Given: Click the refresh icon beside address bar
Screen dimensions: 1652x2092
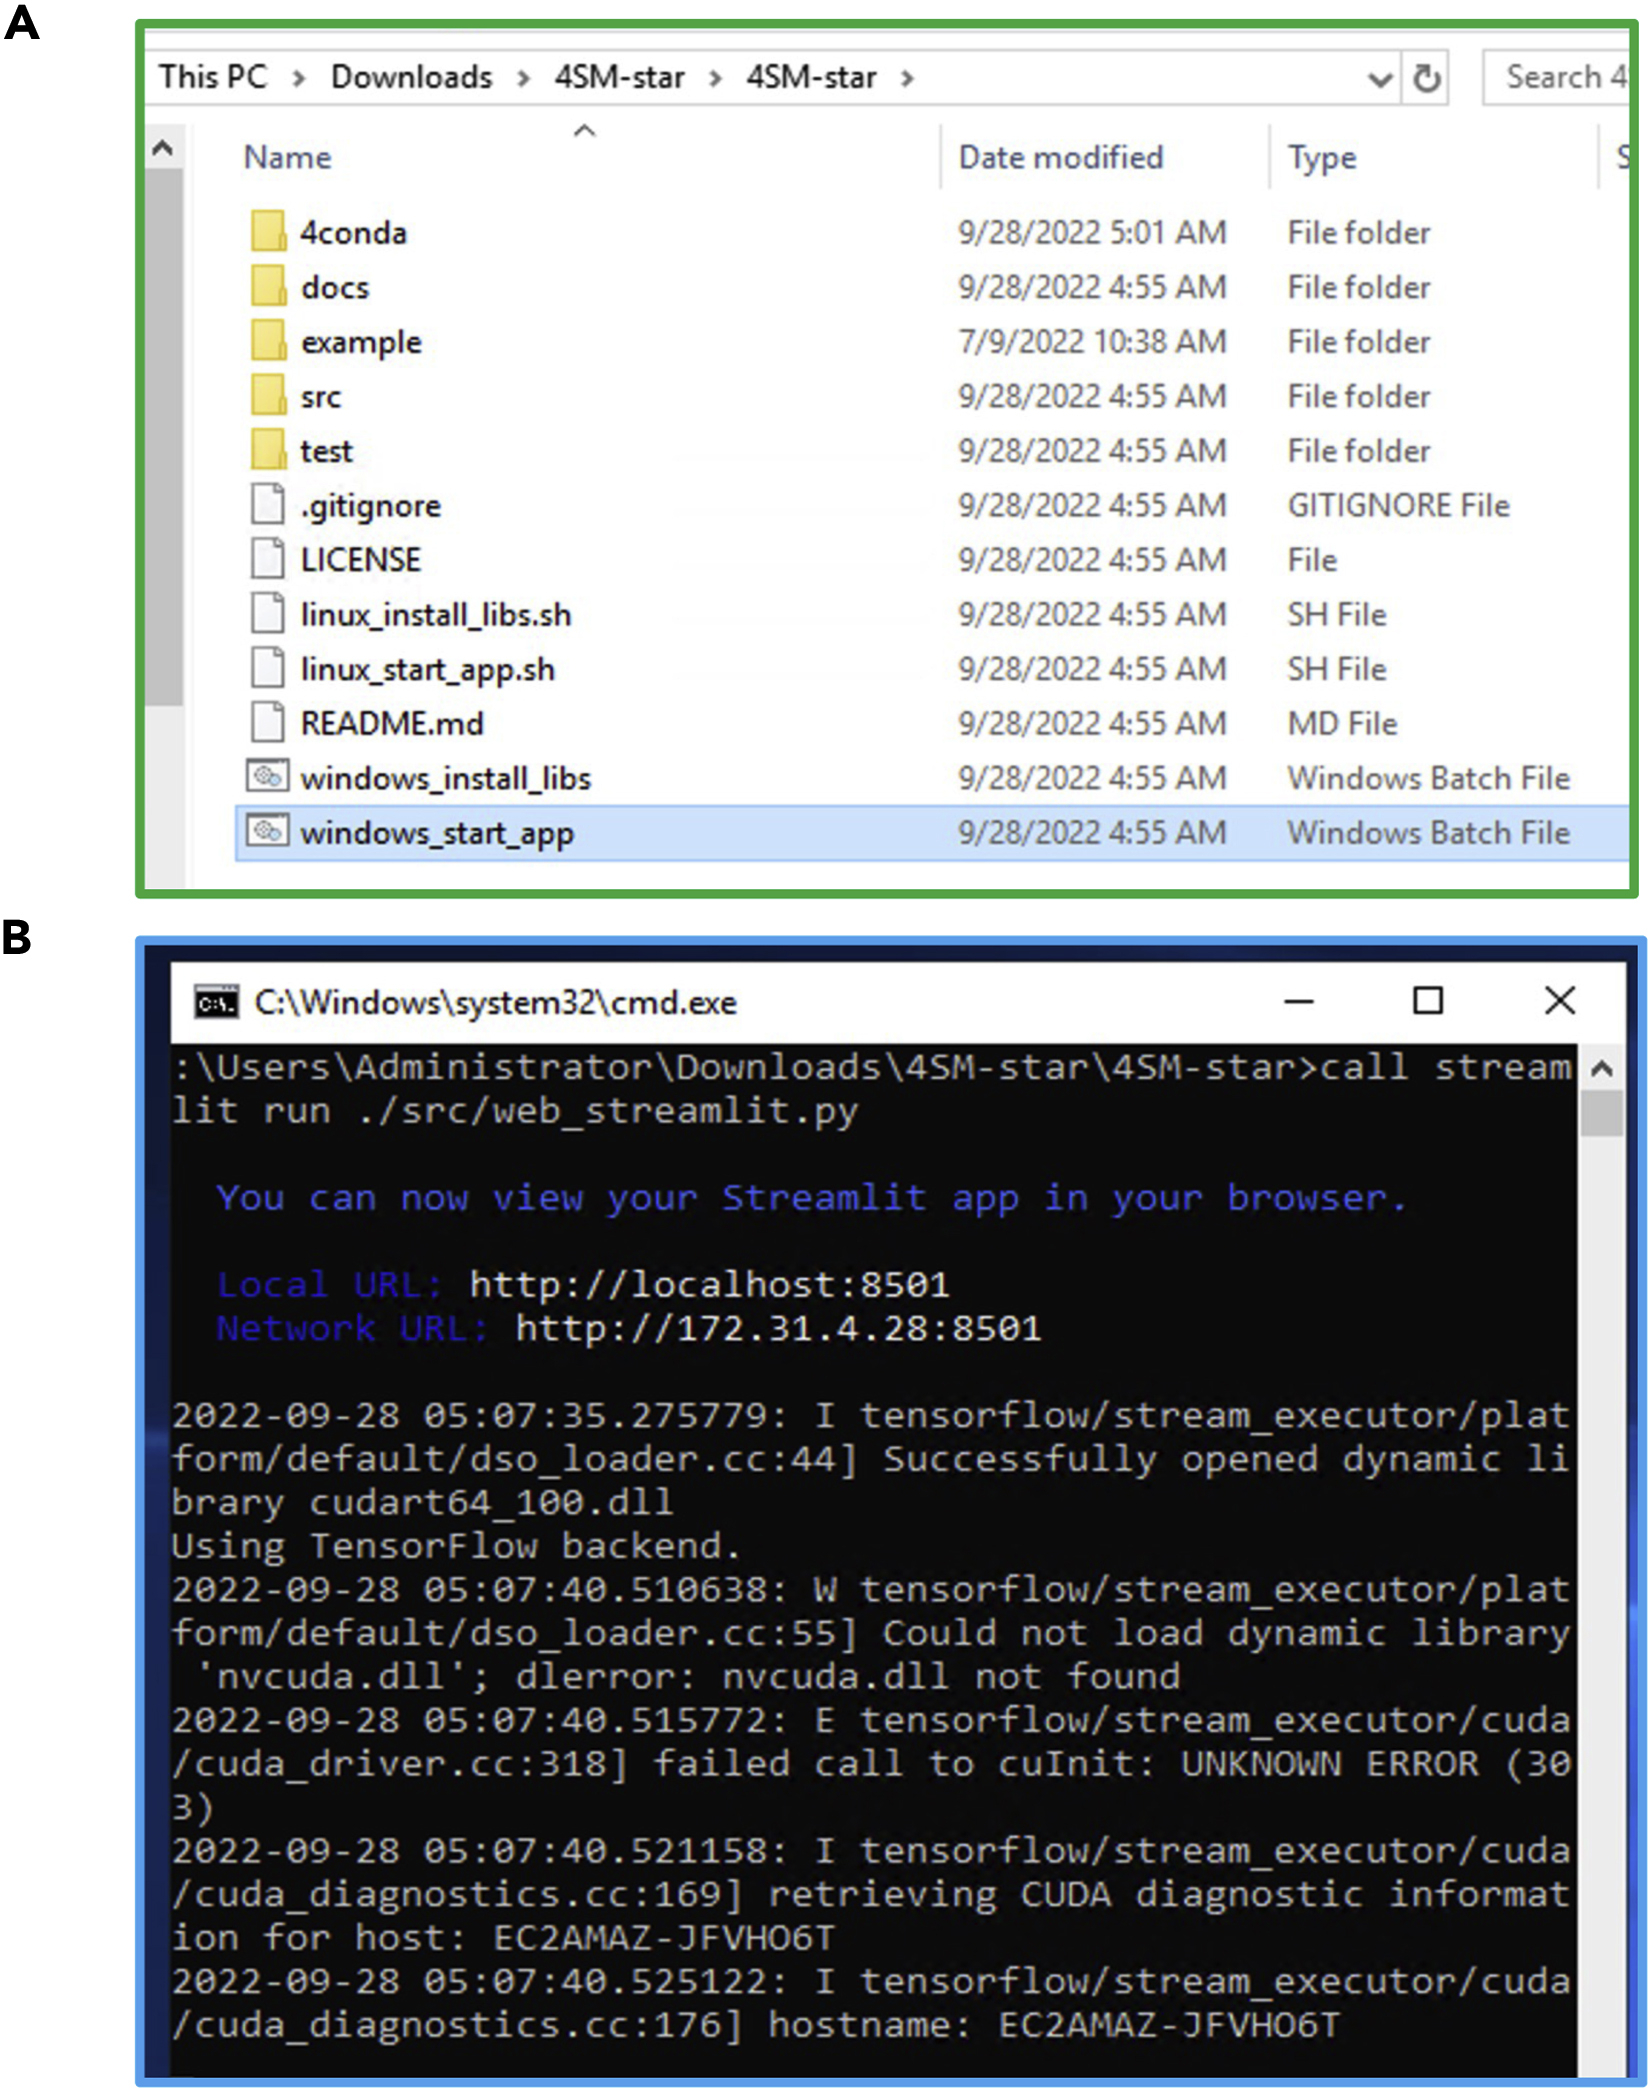Looking at the screenshot, I should point(1426,78).
